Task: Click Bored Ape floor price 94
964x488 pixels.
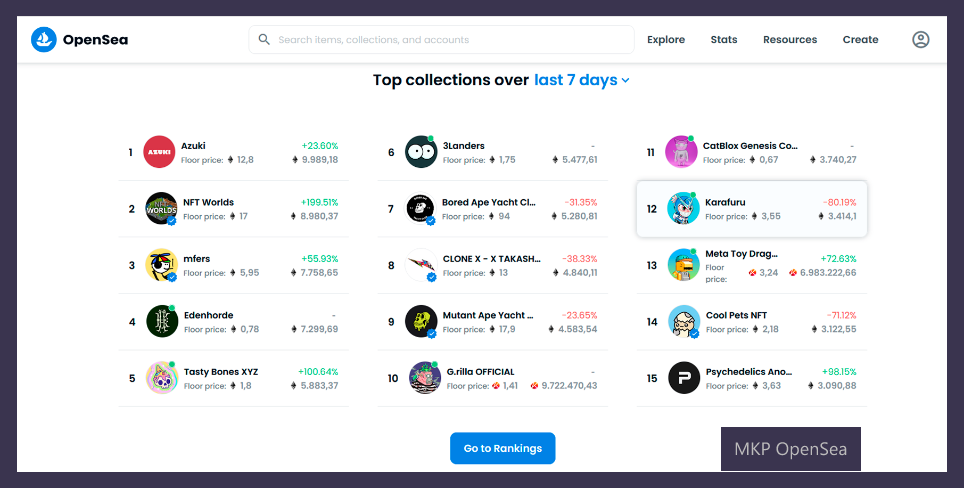Action: [504, 216]
